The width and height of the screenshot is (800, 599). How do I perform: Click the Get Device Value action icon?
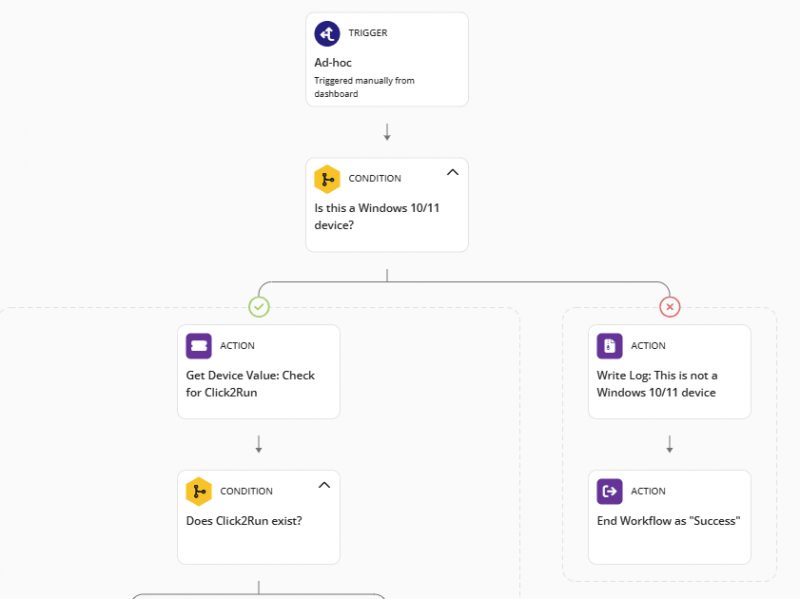[198, 346]
